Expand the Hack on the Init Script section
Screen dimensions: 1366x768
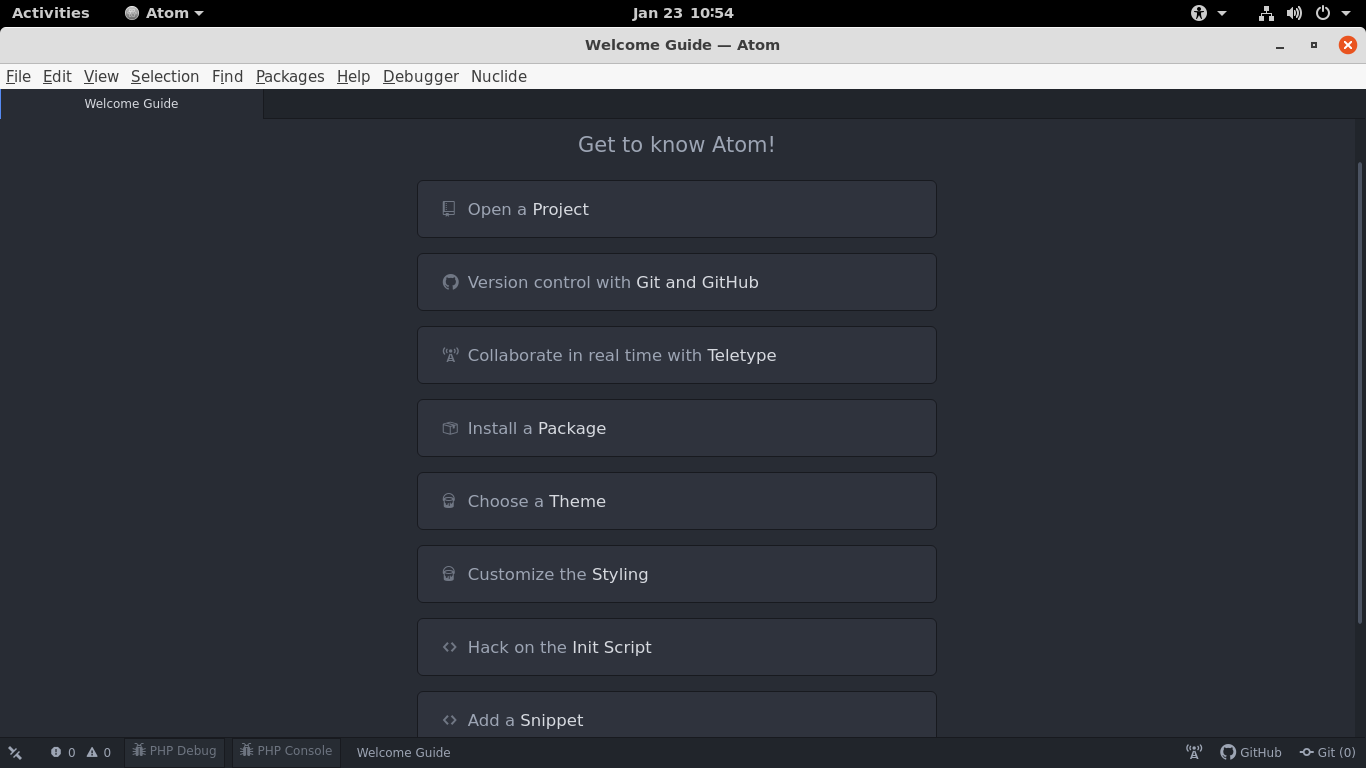pyautogui.click(x=677, y=647)
